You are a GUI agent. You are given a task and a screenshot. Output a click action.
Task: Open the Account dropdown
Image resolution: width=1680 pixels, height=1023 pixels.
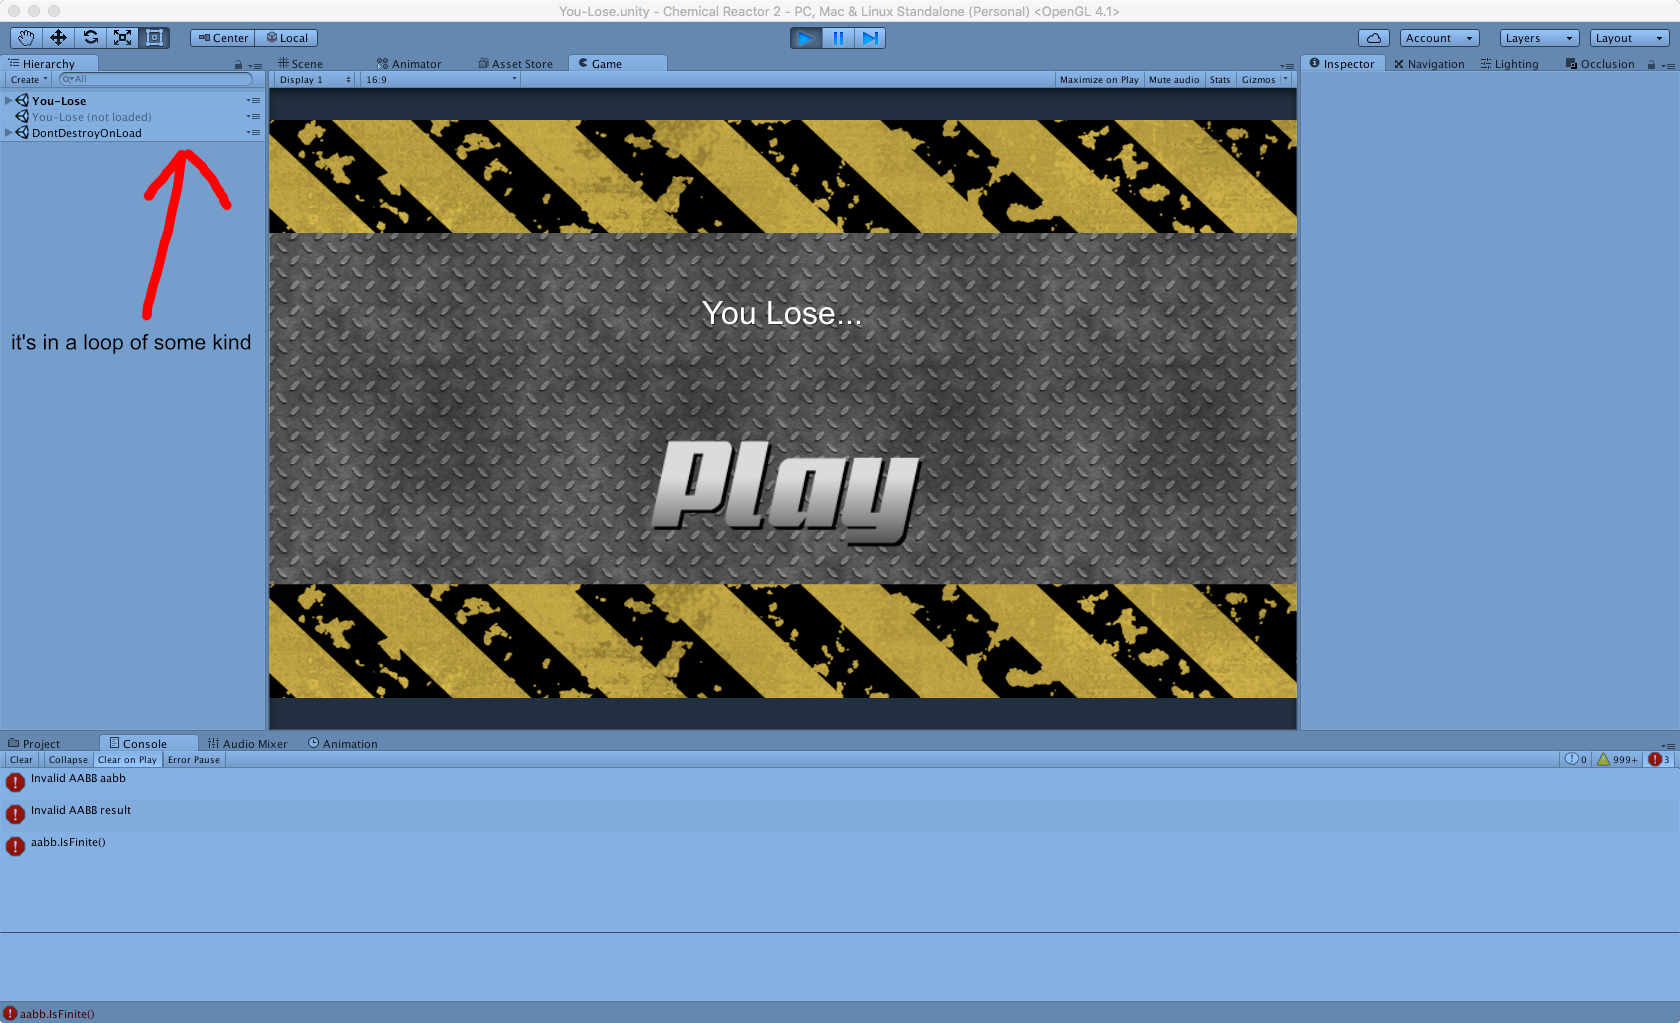(x=1439, y=38)
